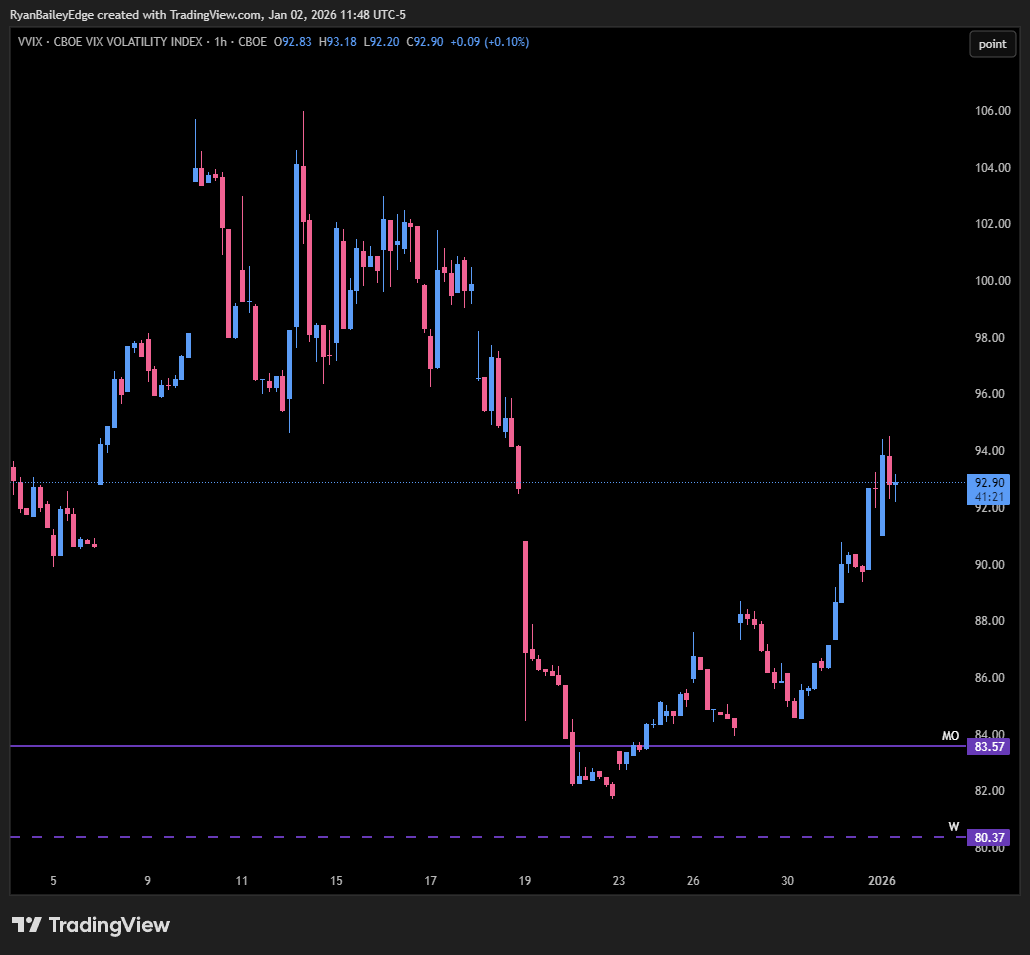The image size is (1030, 955).
Task: Click the date label 19 on time axis
Action: point(524,881)
